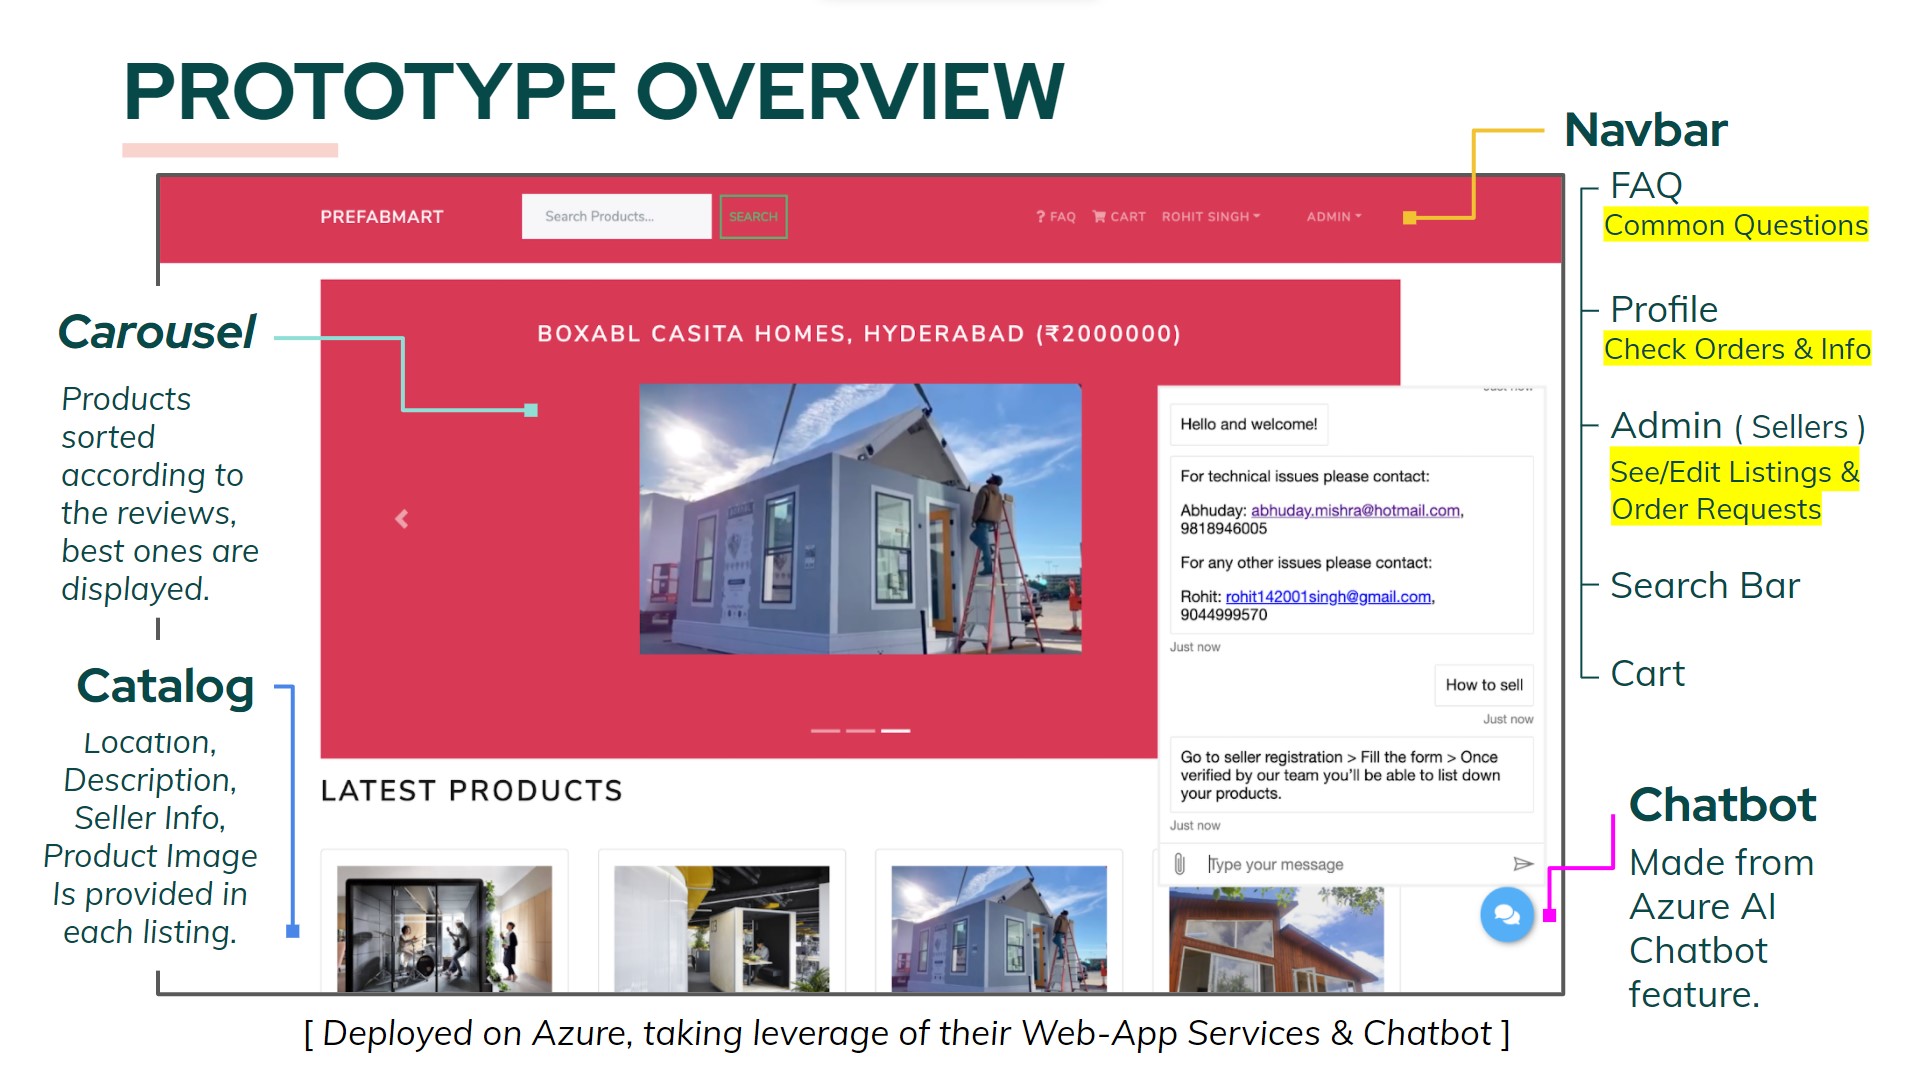The height and width of the screenshot is (1080, 1920).
Task: Open the shopping CART link
Action: pos(1119,216)
